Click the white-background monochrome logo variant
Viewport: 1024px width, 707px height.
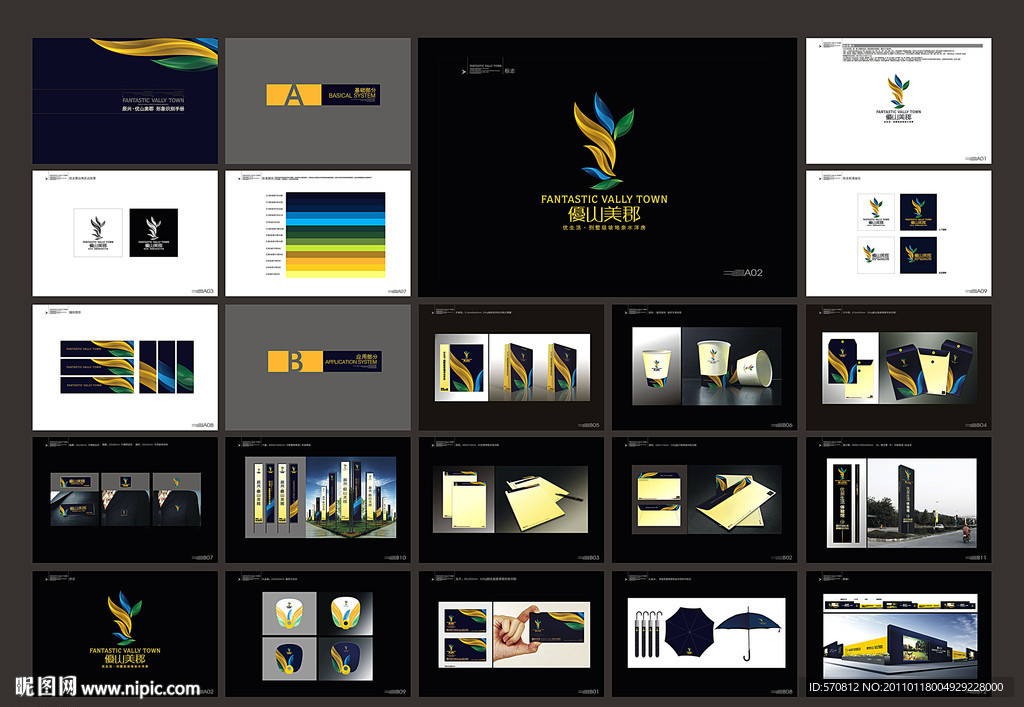click(98, 232)
